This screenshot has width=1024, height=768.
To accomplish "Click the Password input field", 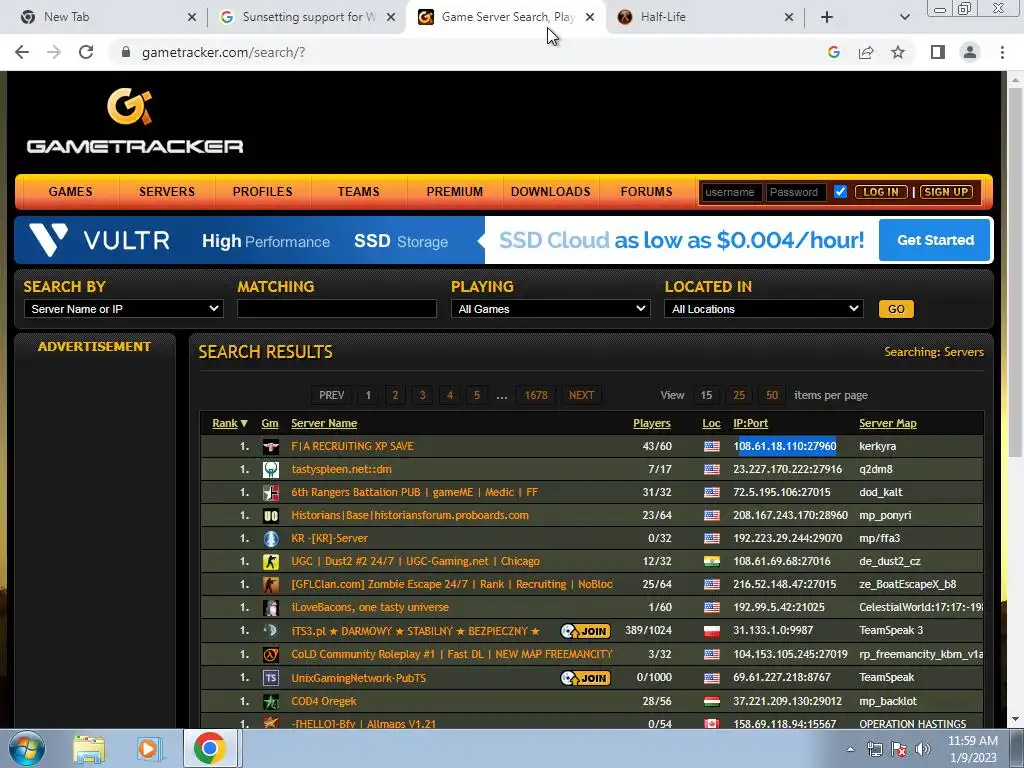I will 795,192.
